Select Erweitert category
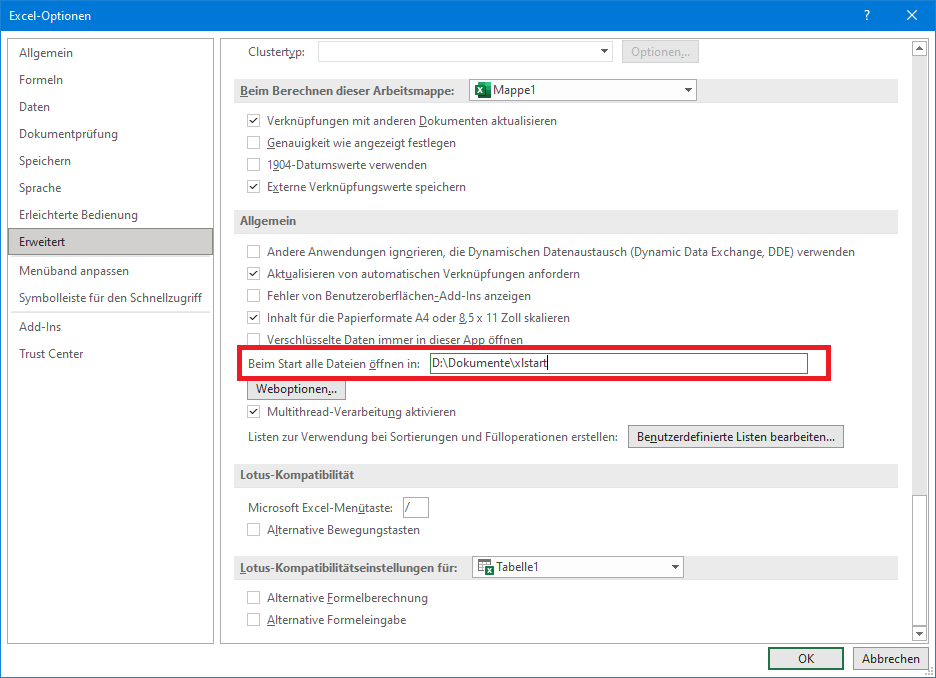 point(110,242)
